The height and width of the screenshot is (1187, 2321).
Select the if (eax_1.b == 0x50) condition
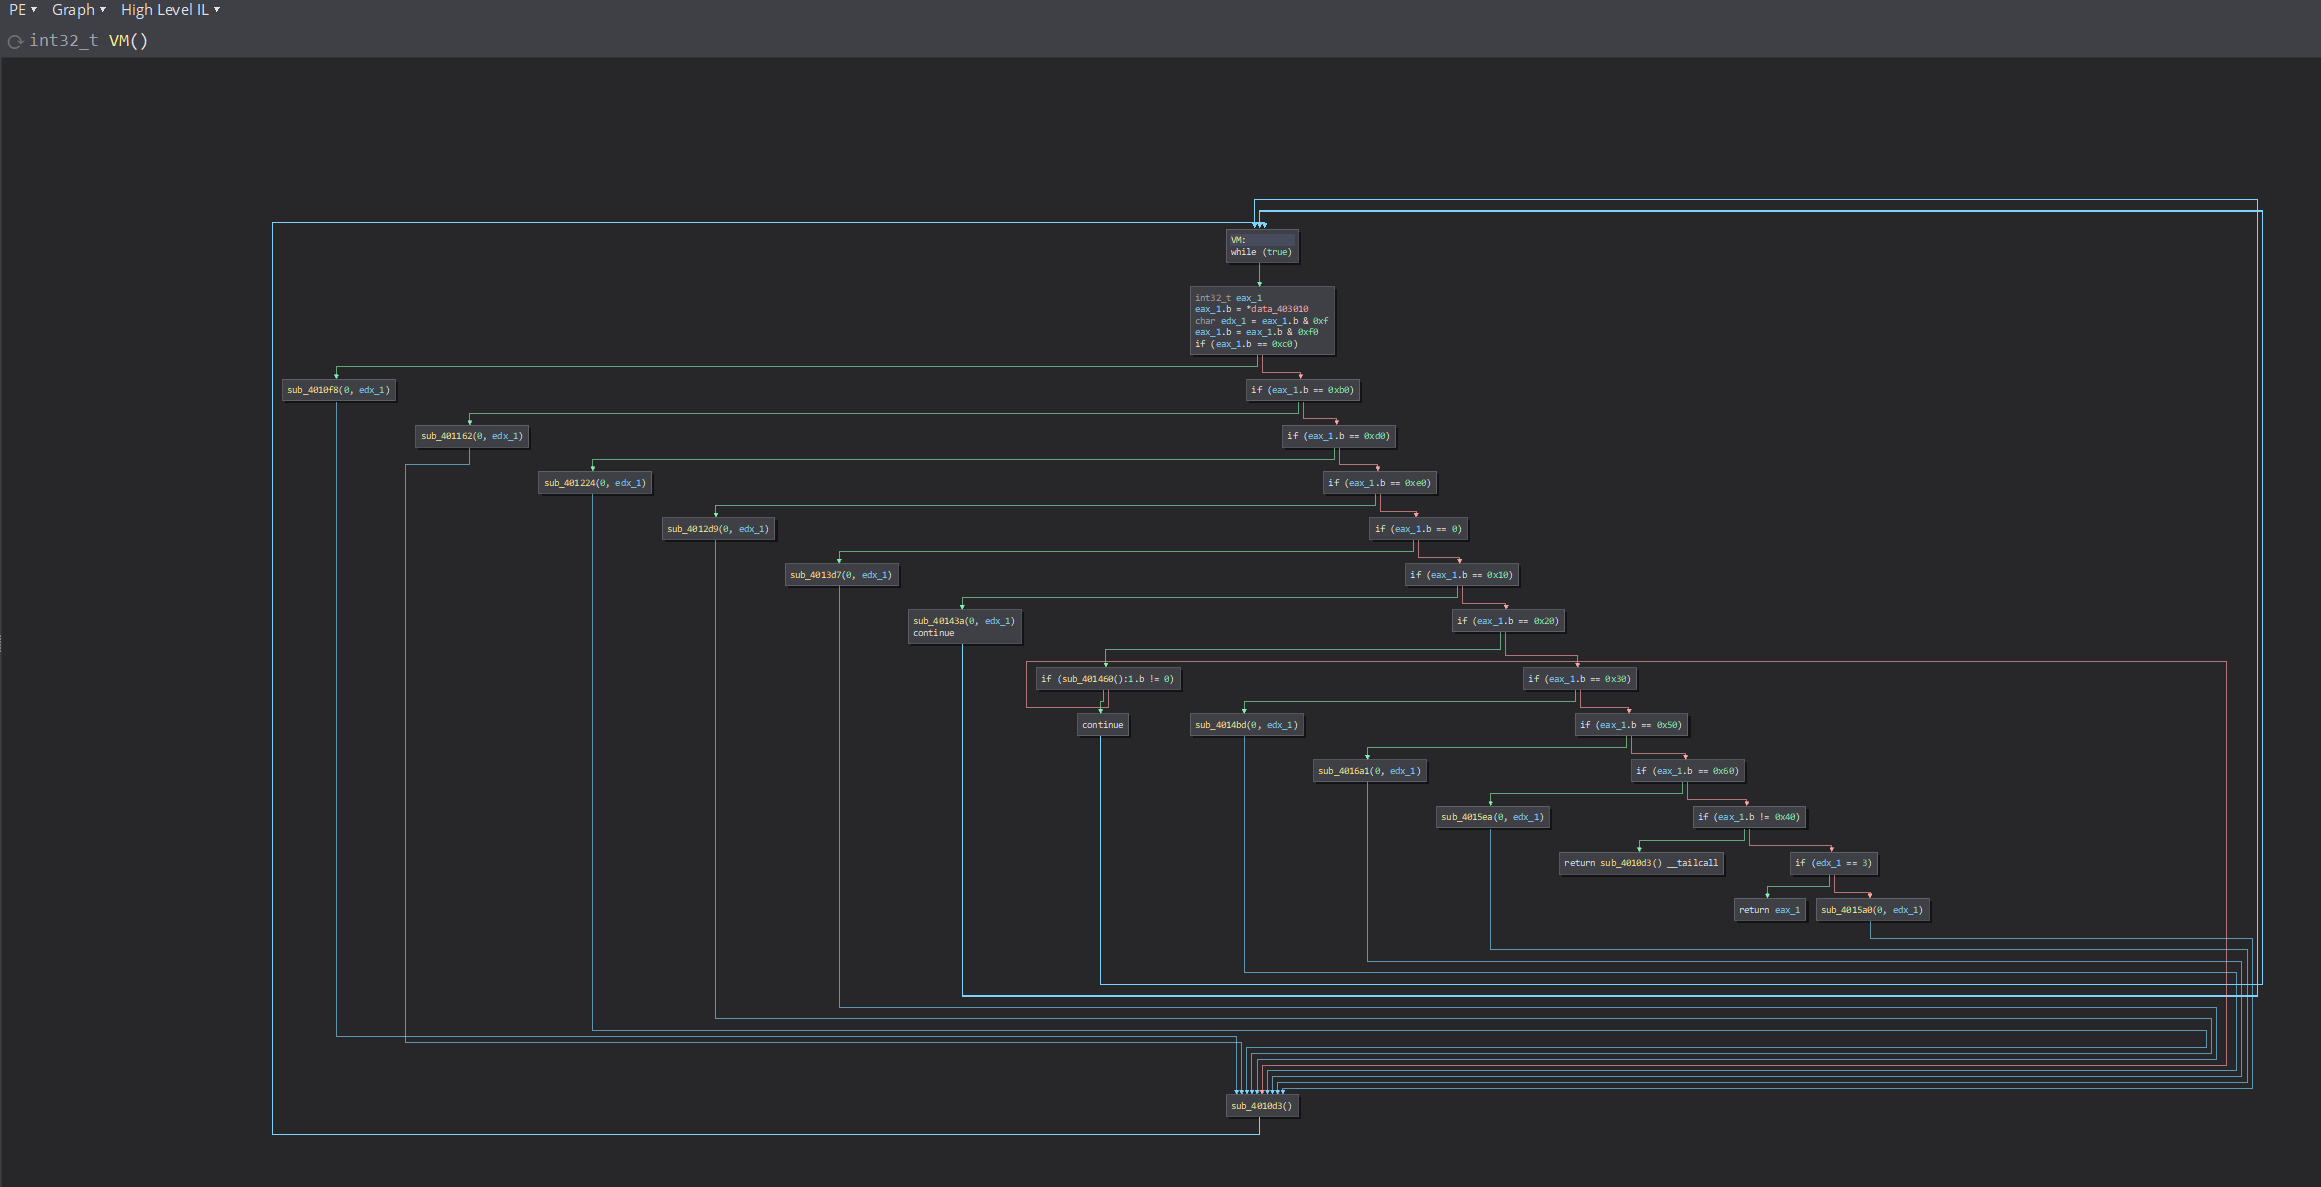(1631, 724)
